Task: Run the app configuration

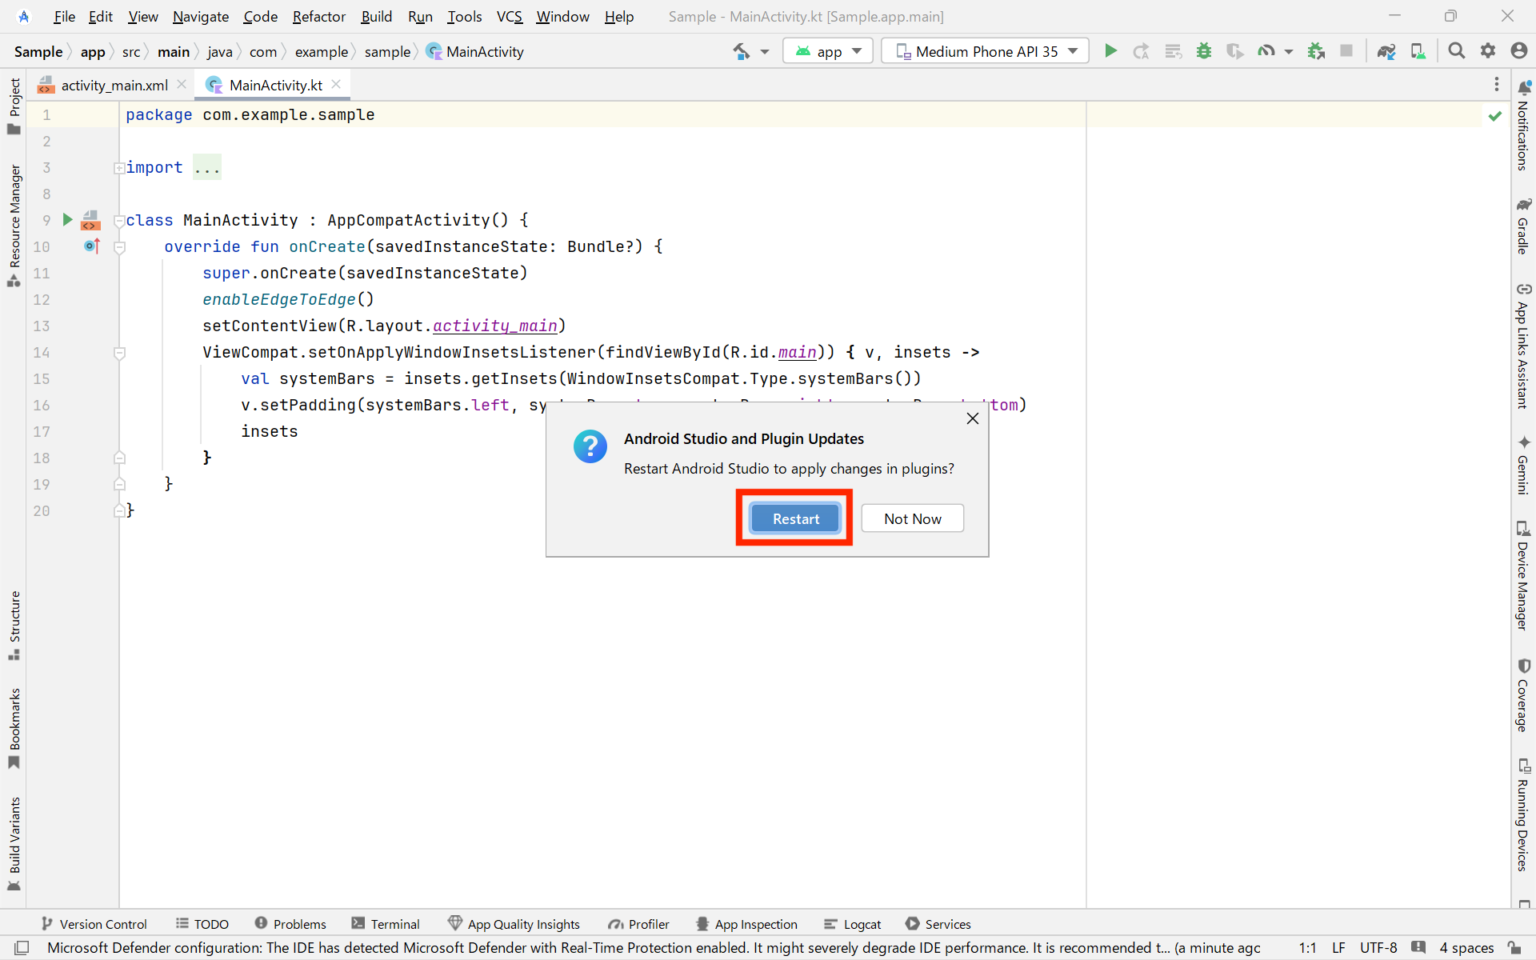Action: click(1110, 50)
